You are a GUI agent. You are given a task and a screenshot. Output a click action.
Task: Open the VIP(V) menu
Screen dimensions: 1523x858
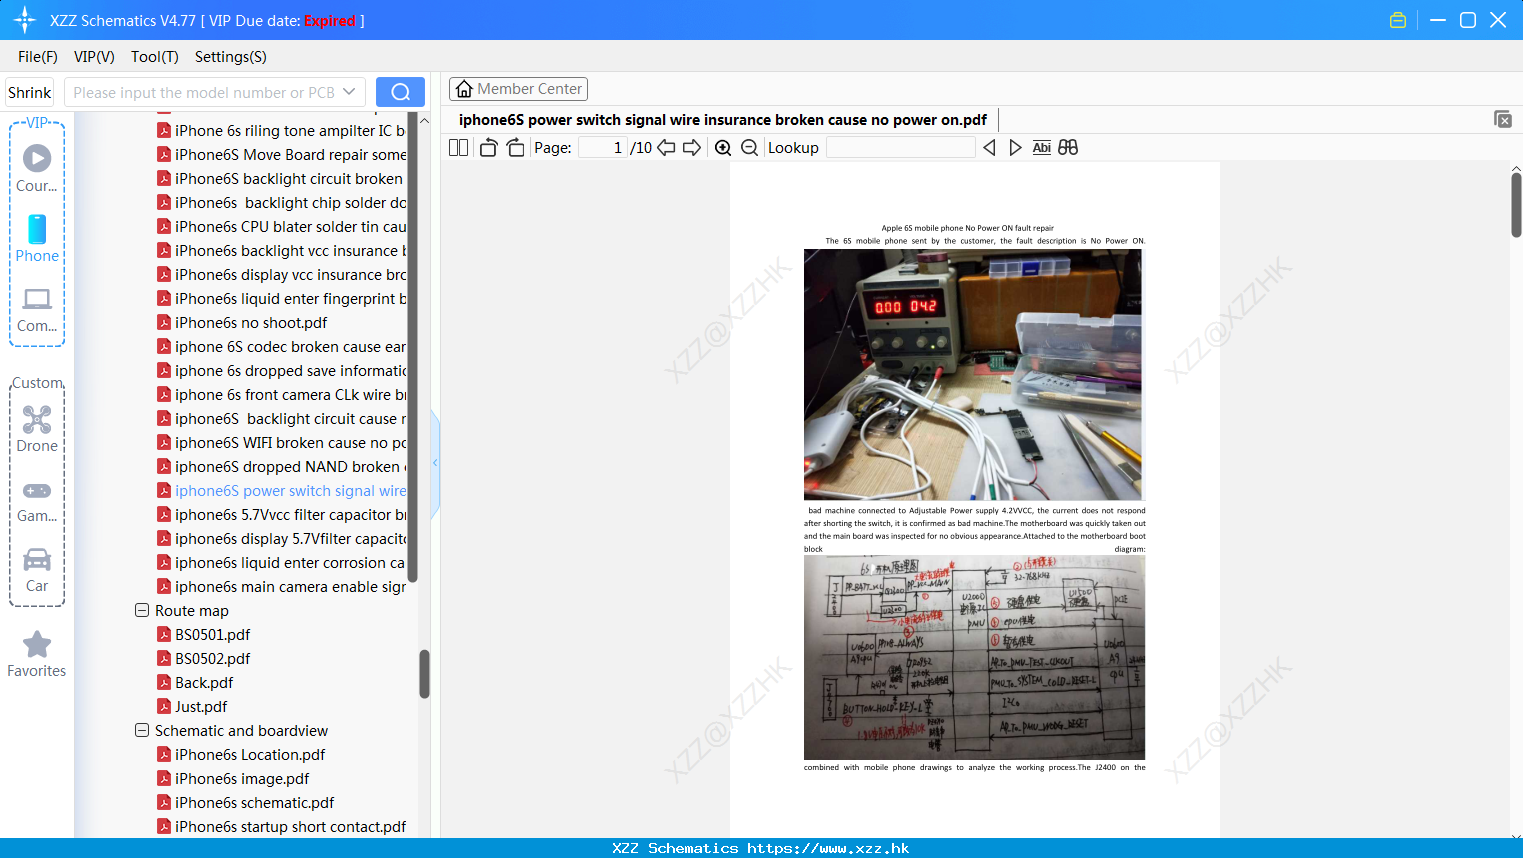point(94,56)
